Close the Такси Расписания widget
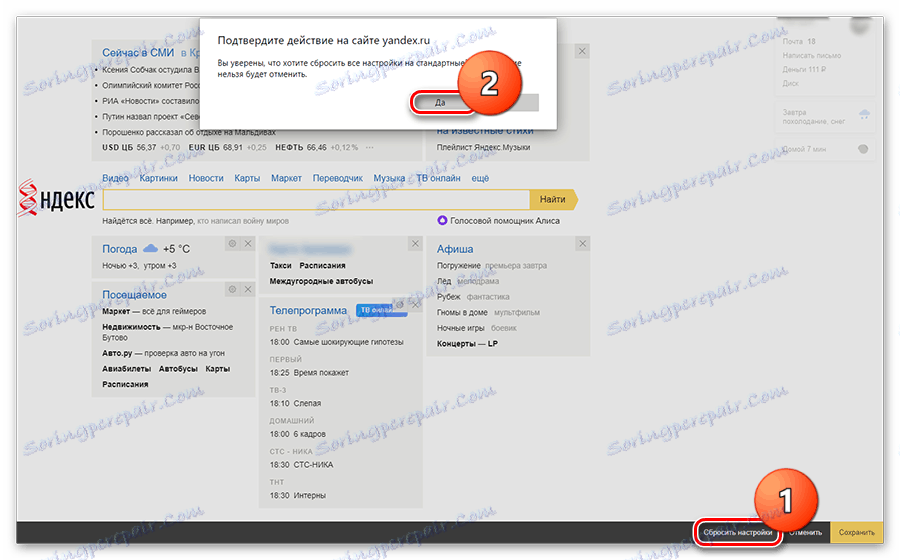Viewport: 900px width, 560px height. click(x=415, y=244)
